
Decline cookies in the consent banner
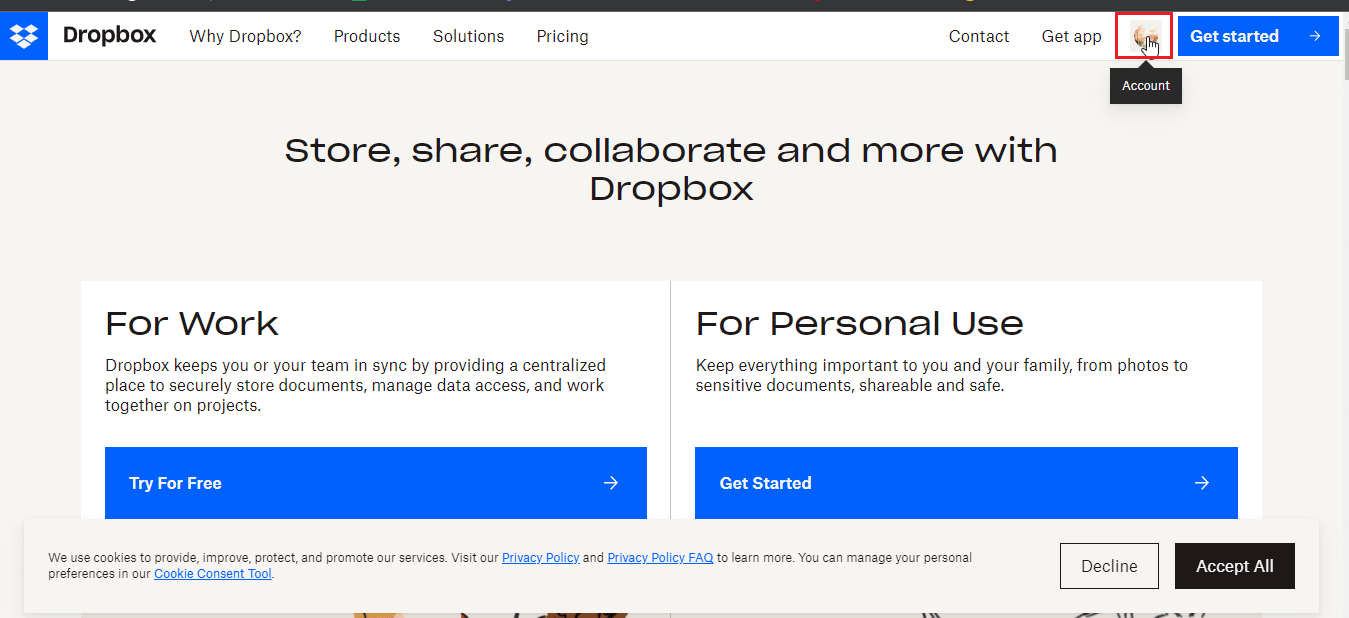[1109, 565]
